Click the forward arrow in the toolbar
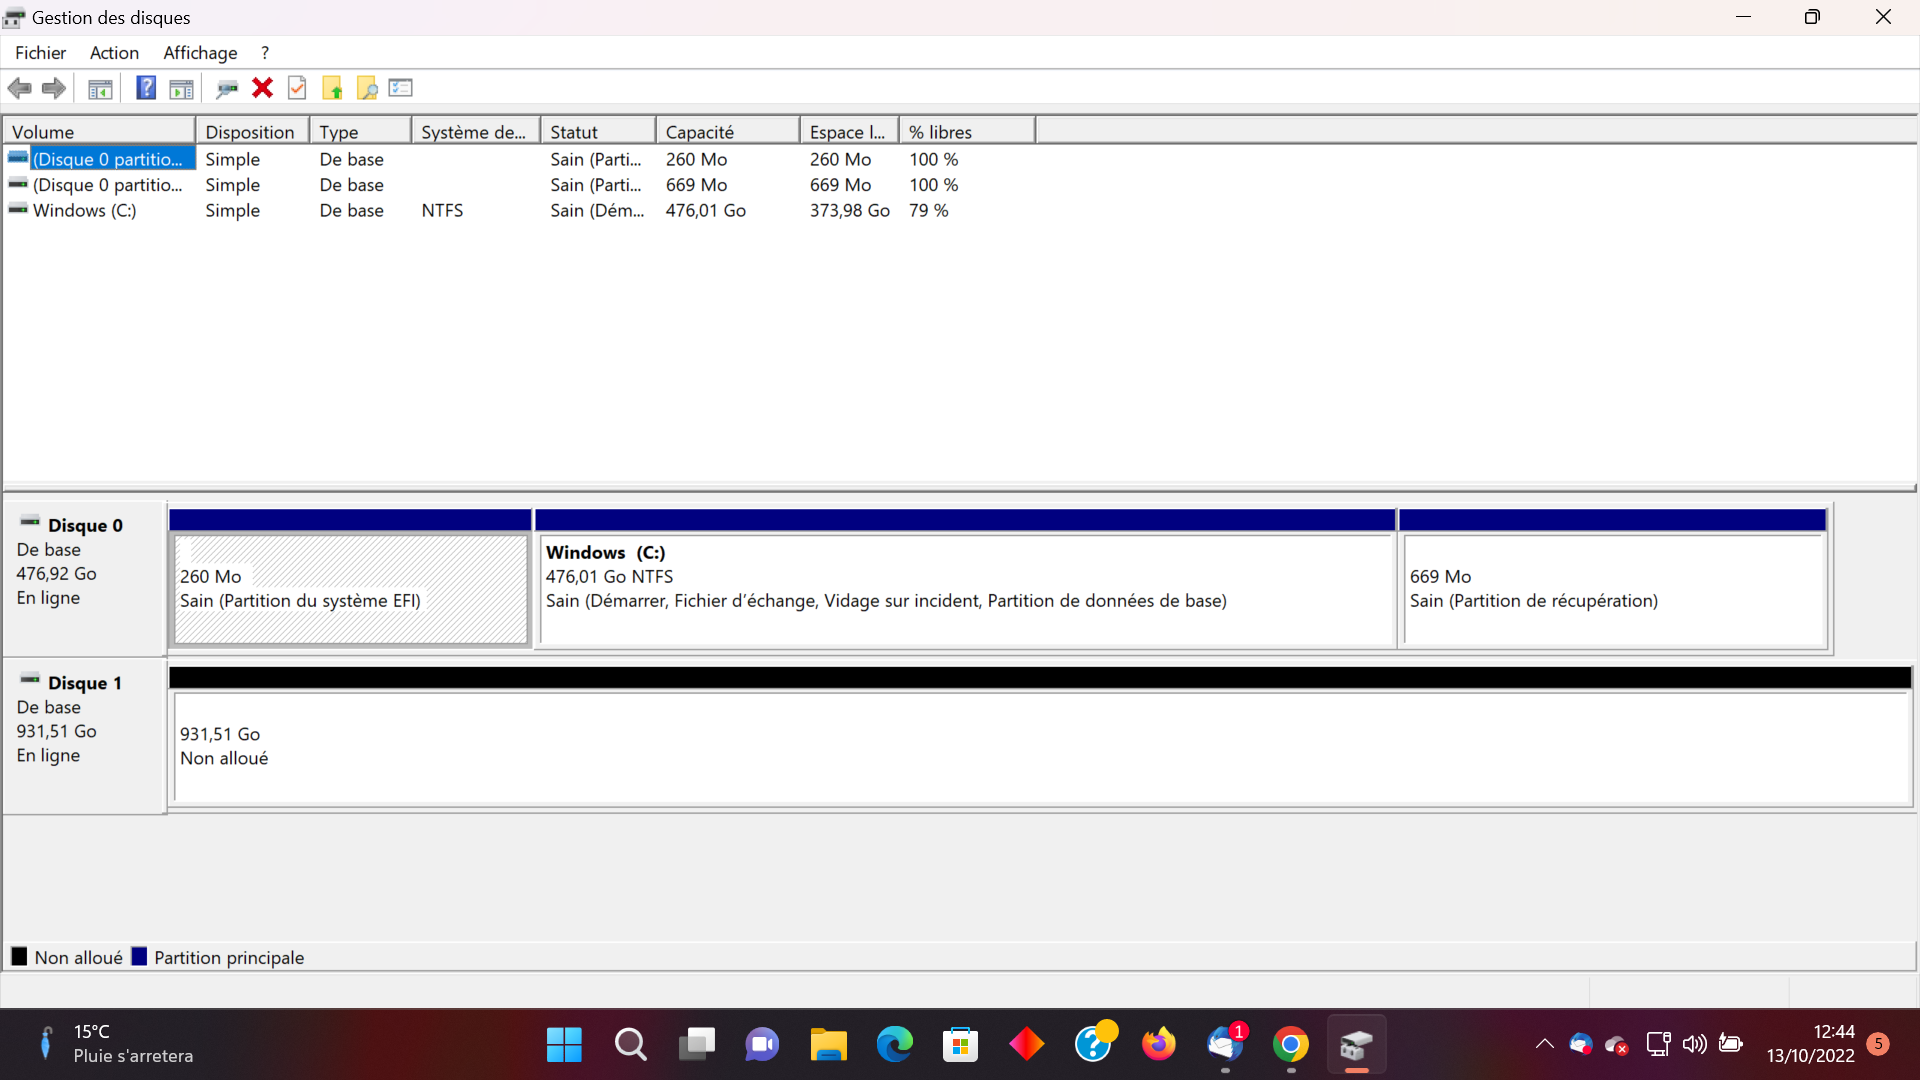The height and width of the screenshot is (1080, 1920). click(x=54, y=88)
